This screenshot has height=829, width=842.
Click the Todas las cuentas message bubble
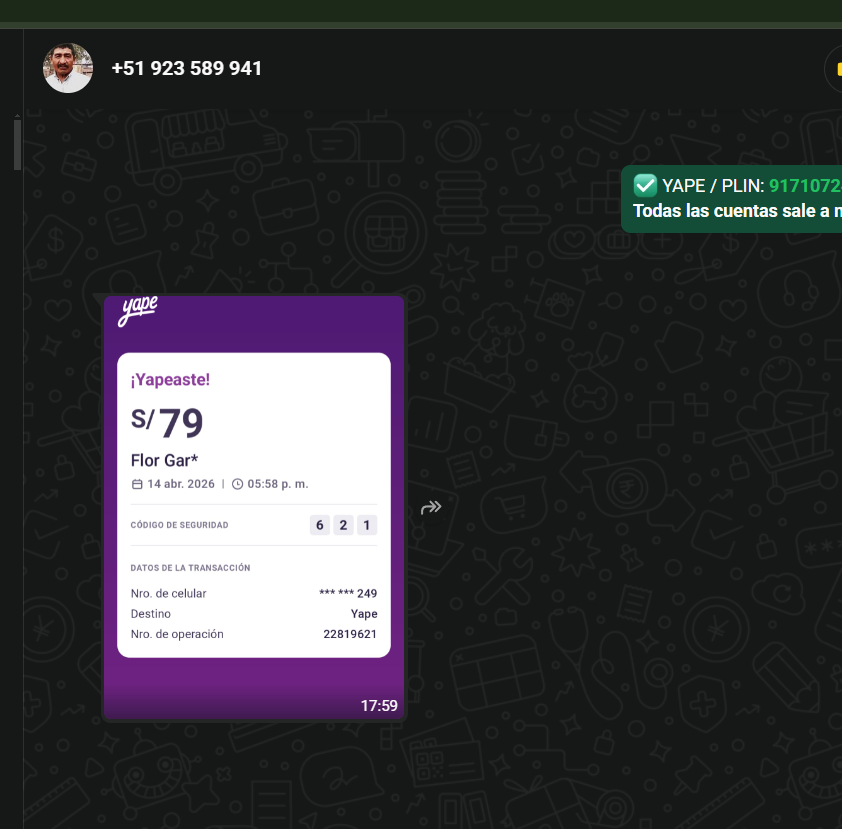coord(731,199)
